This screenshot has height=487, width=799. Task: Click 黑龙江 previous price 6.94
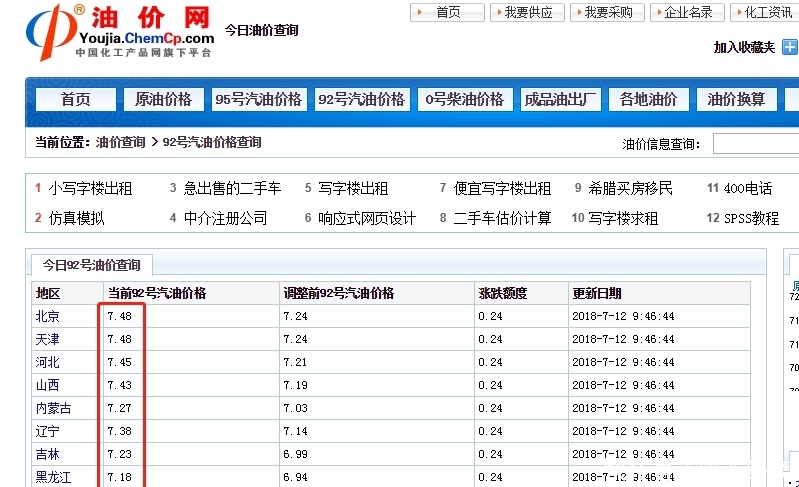tap(296, 477)
